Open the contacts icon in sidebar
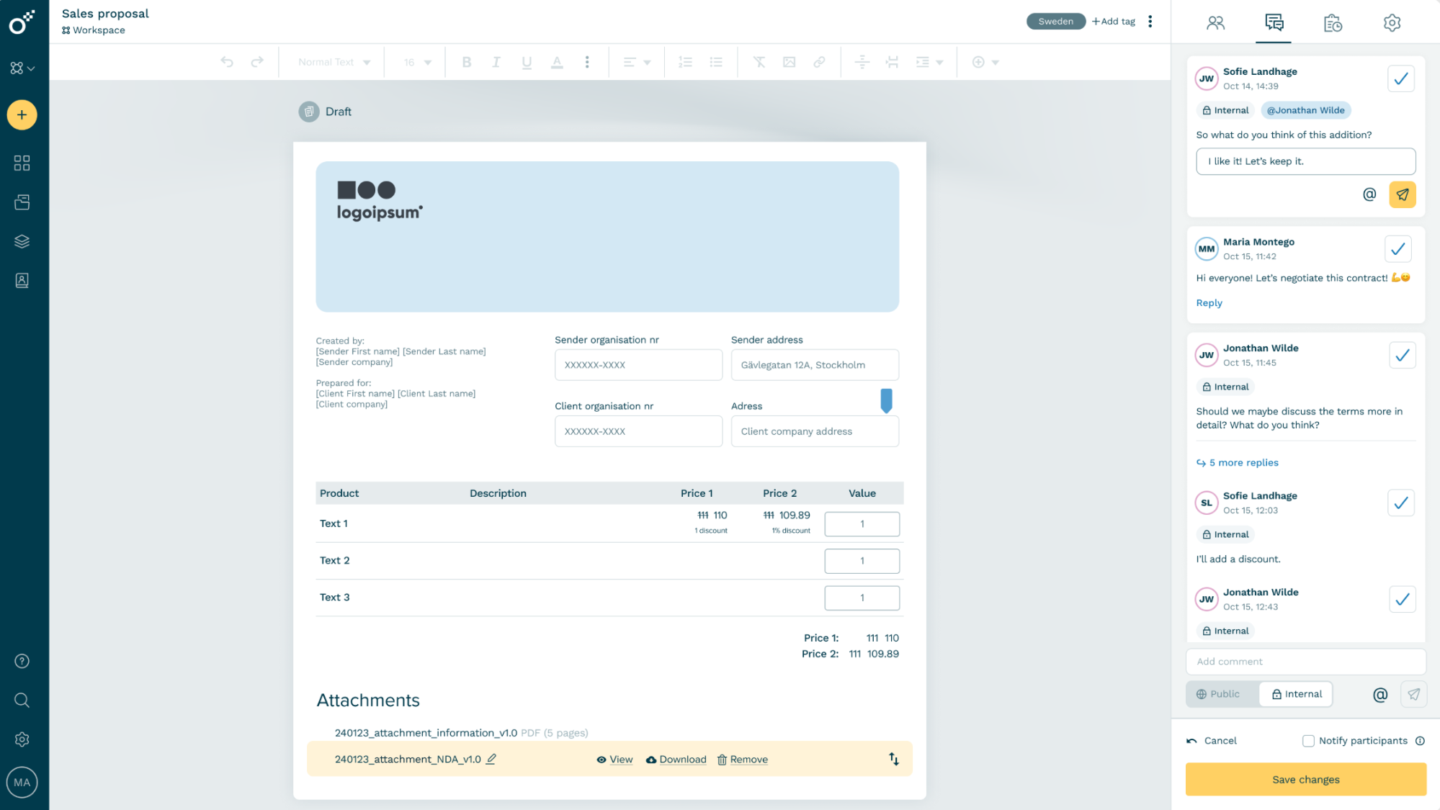The image size is (1440, 810). (21, 279)
